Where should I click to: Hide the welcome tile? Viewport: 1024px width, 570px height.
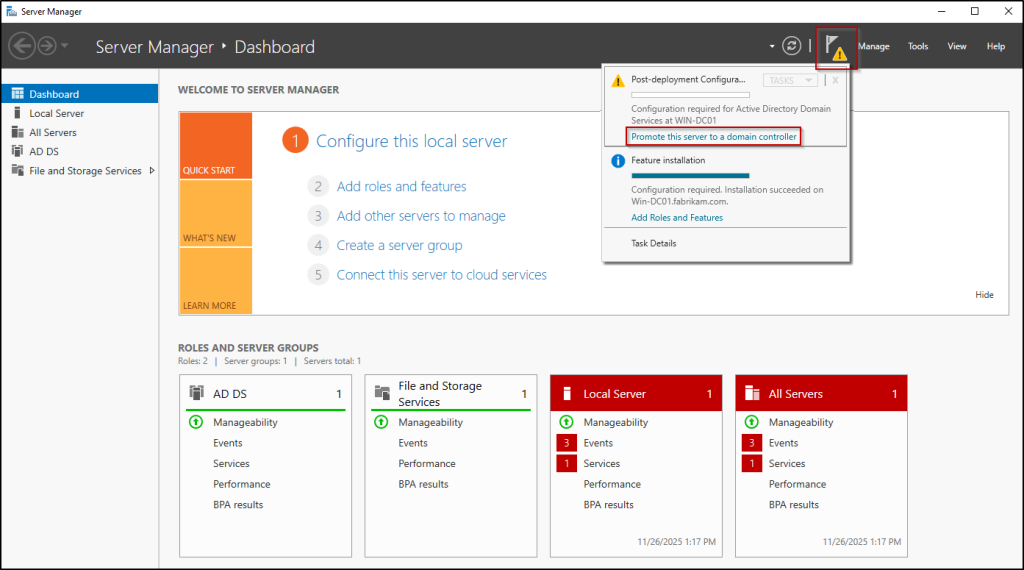(x=984, y=294)
